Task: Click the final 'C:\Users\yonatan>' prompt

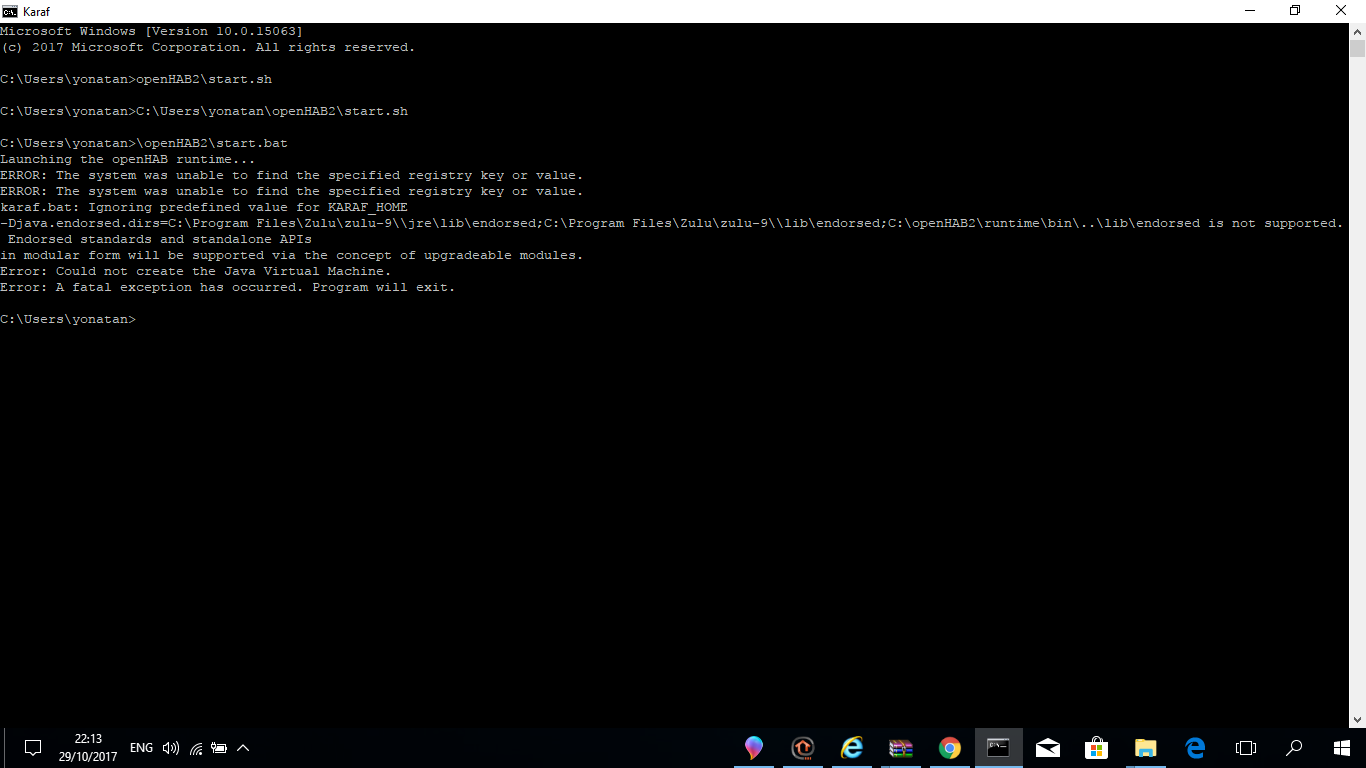Action: pyautogui.click(x=68, y=319)
